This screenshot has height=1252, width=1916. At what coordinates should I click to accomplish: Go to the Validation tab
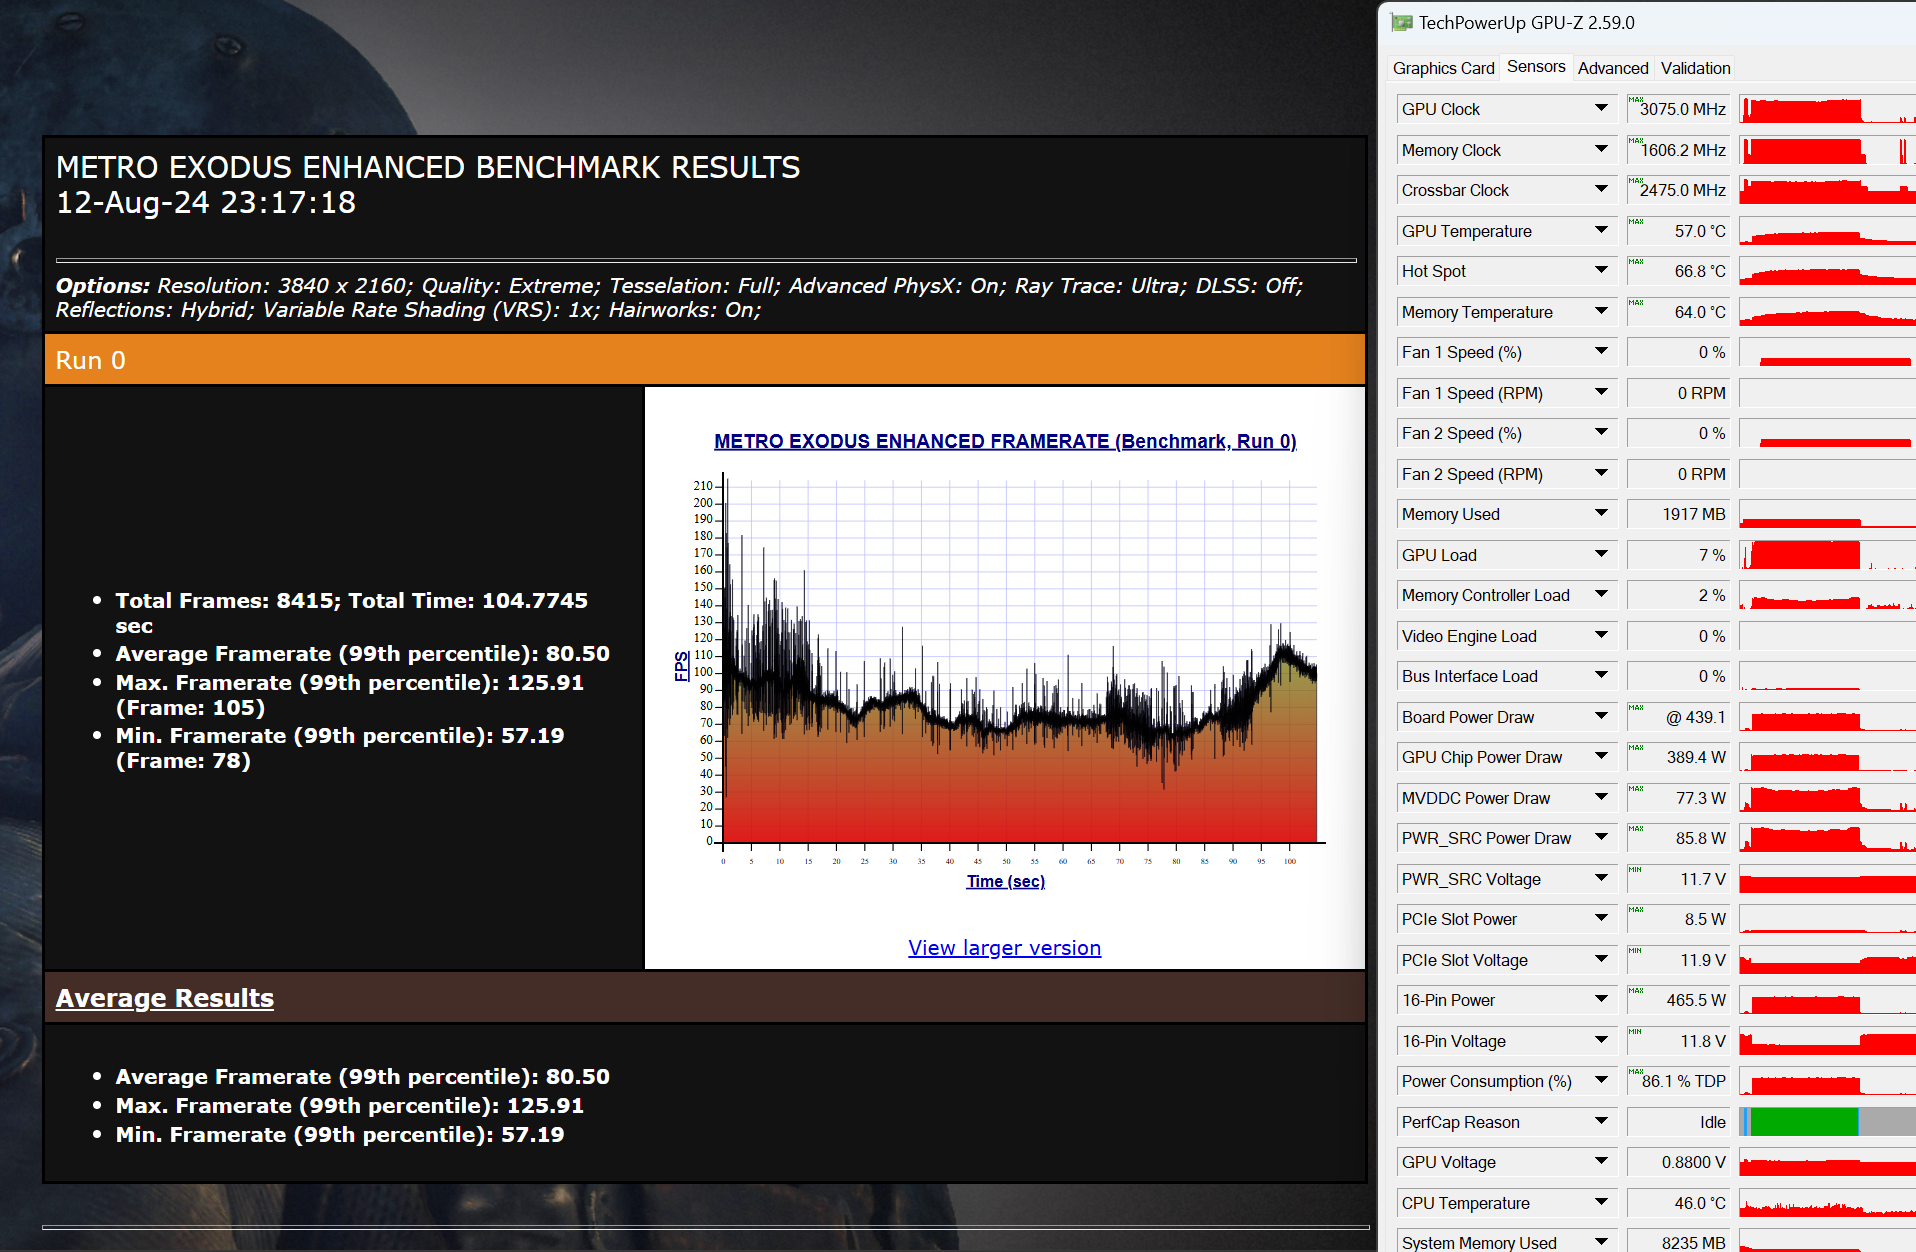click(1695, 68)
